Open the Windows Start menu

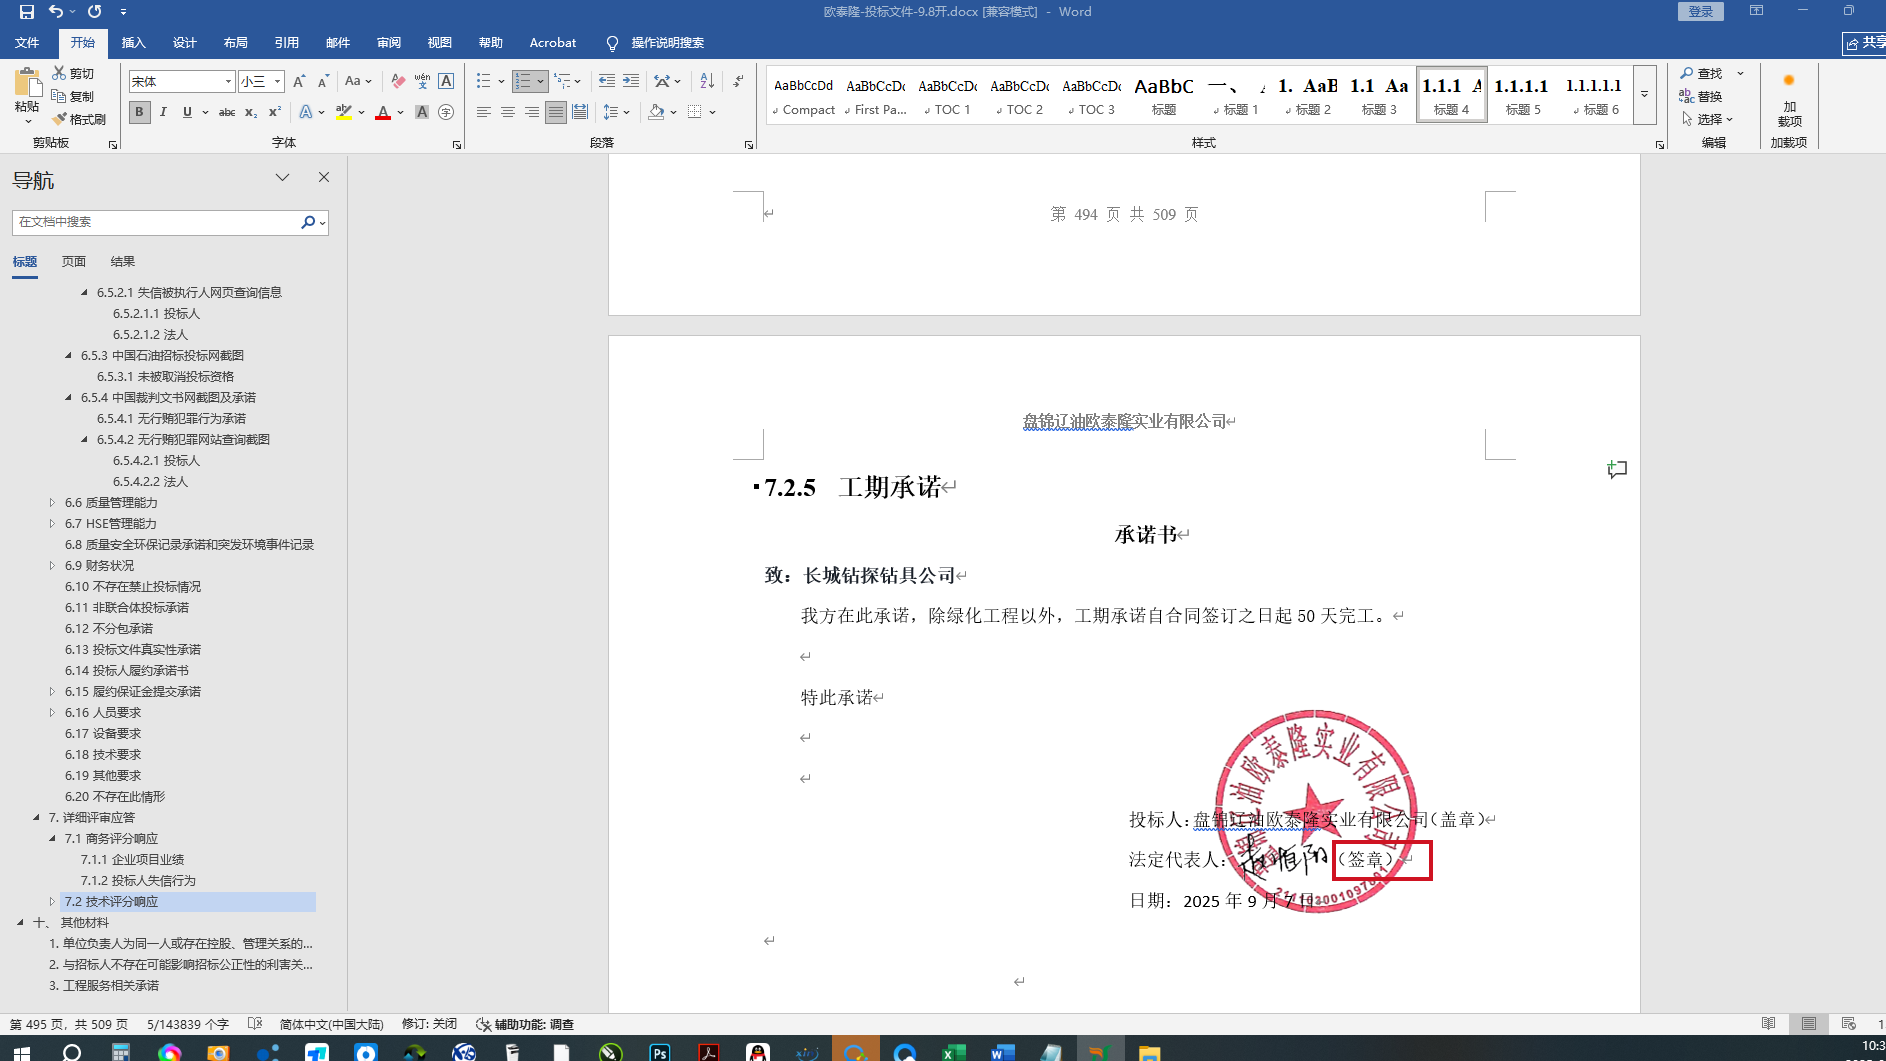tap(22, 1051)
